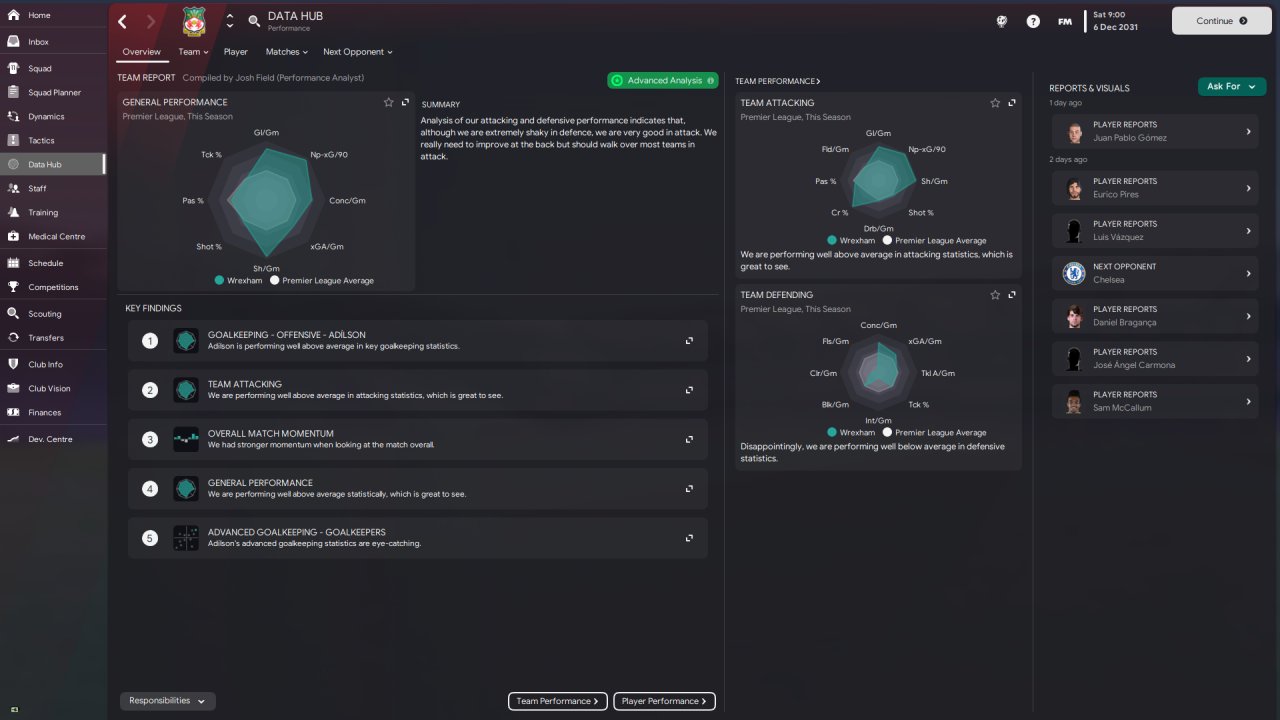Screen dimensions: 1280x720
Task: Expand the Team Defending chart panel
Action: pos(1012,295)
